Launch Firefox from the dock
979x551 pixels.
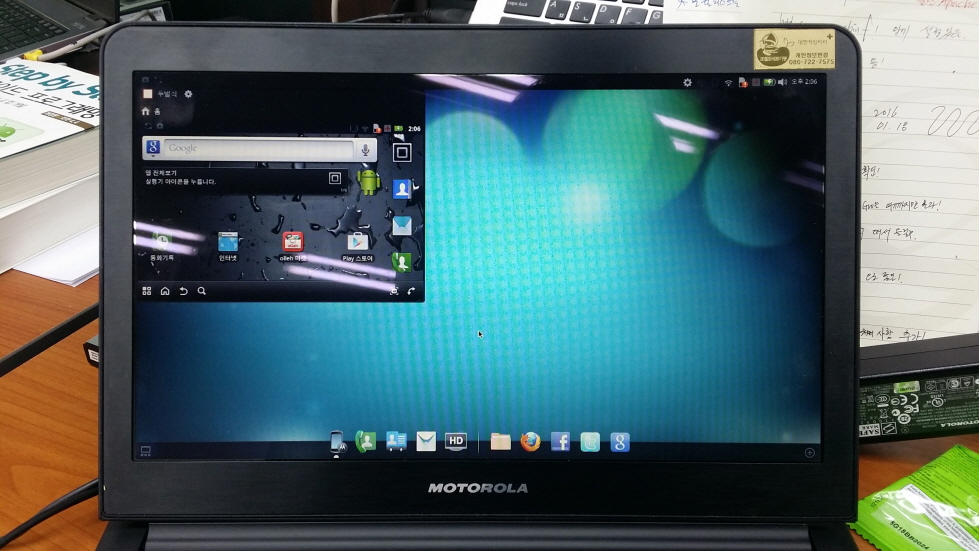(530, 442)
